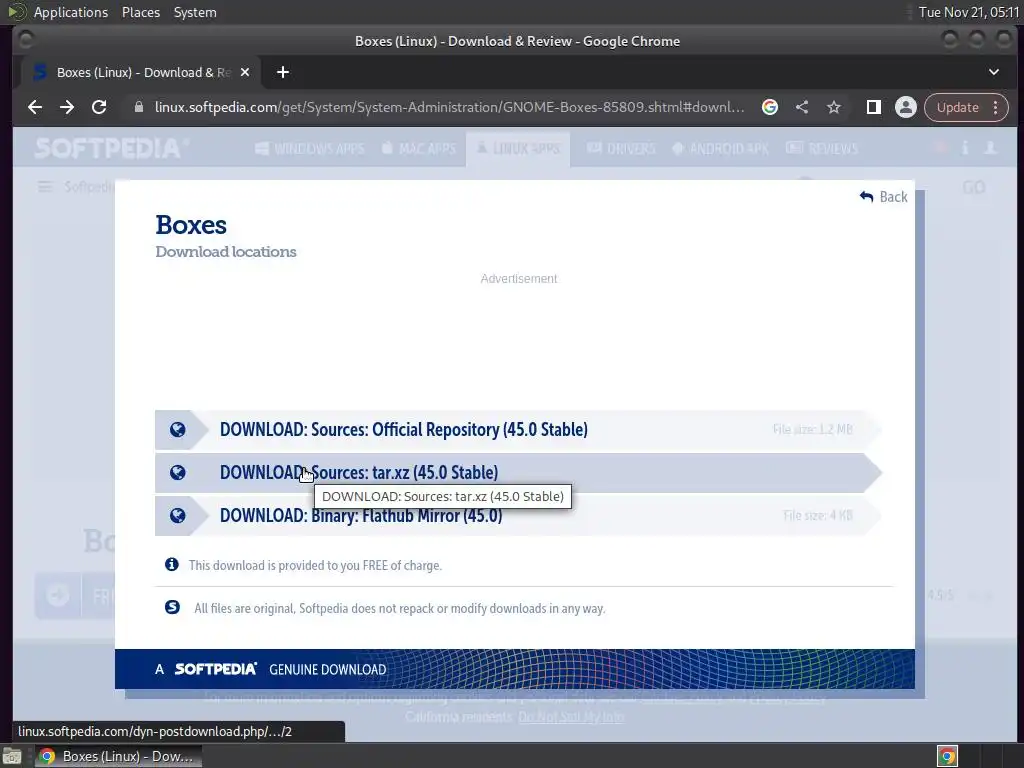Click the 'Boxes' dialog heading
The image size is (1024, 768).
click(191, 225)
